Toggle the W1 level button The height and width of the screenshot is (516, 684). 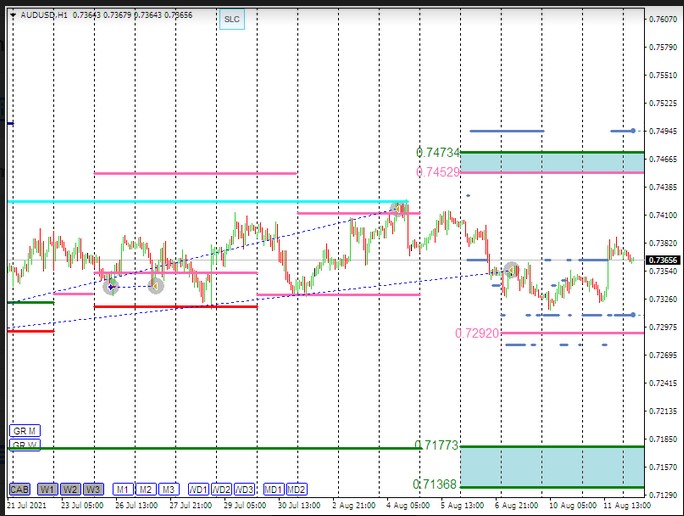[x=47, y=489]
